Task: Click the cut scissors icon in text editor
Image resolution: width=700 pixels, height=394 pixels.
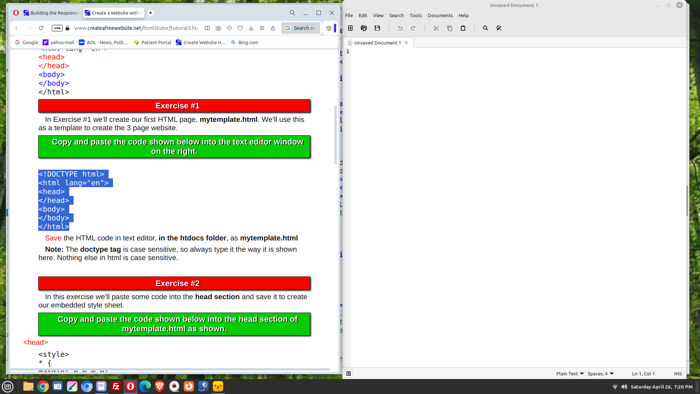Action: pos(436,28)
